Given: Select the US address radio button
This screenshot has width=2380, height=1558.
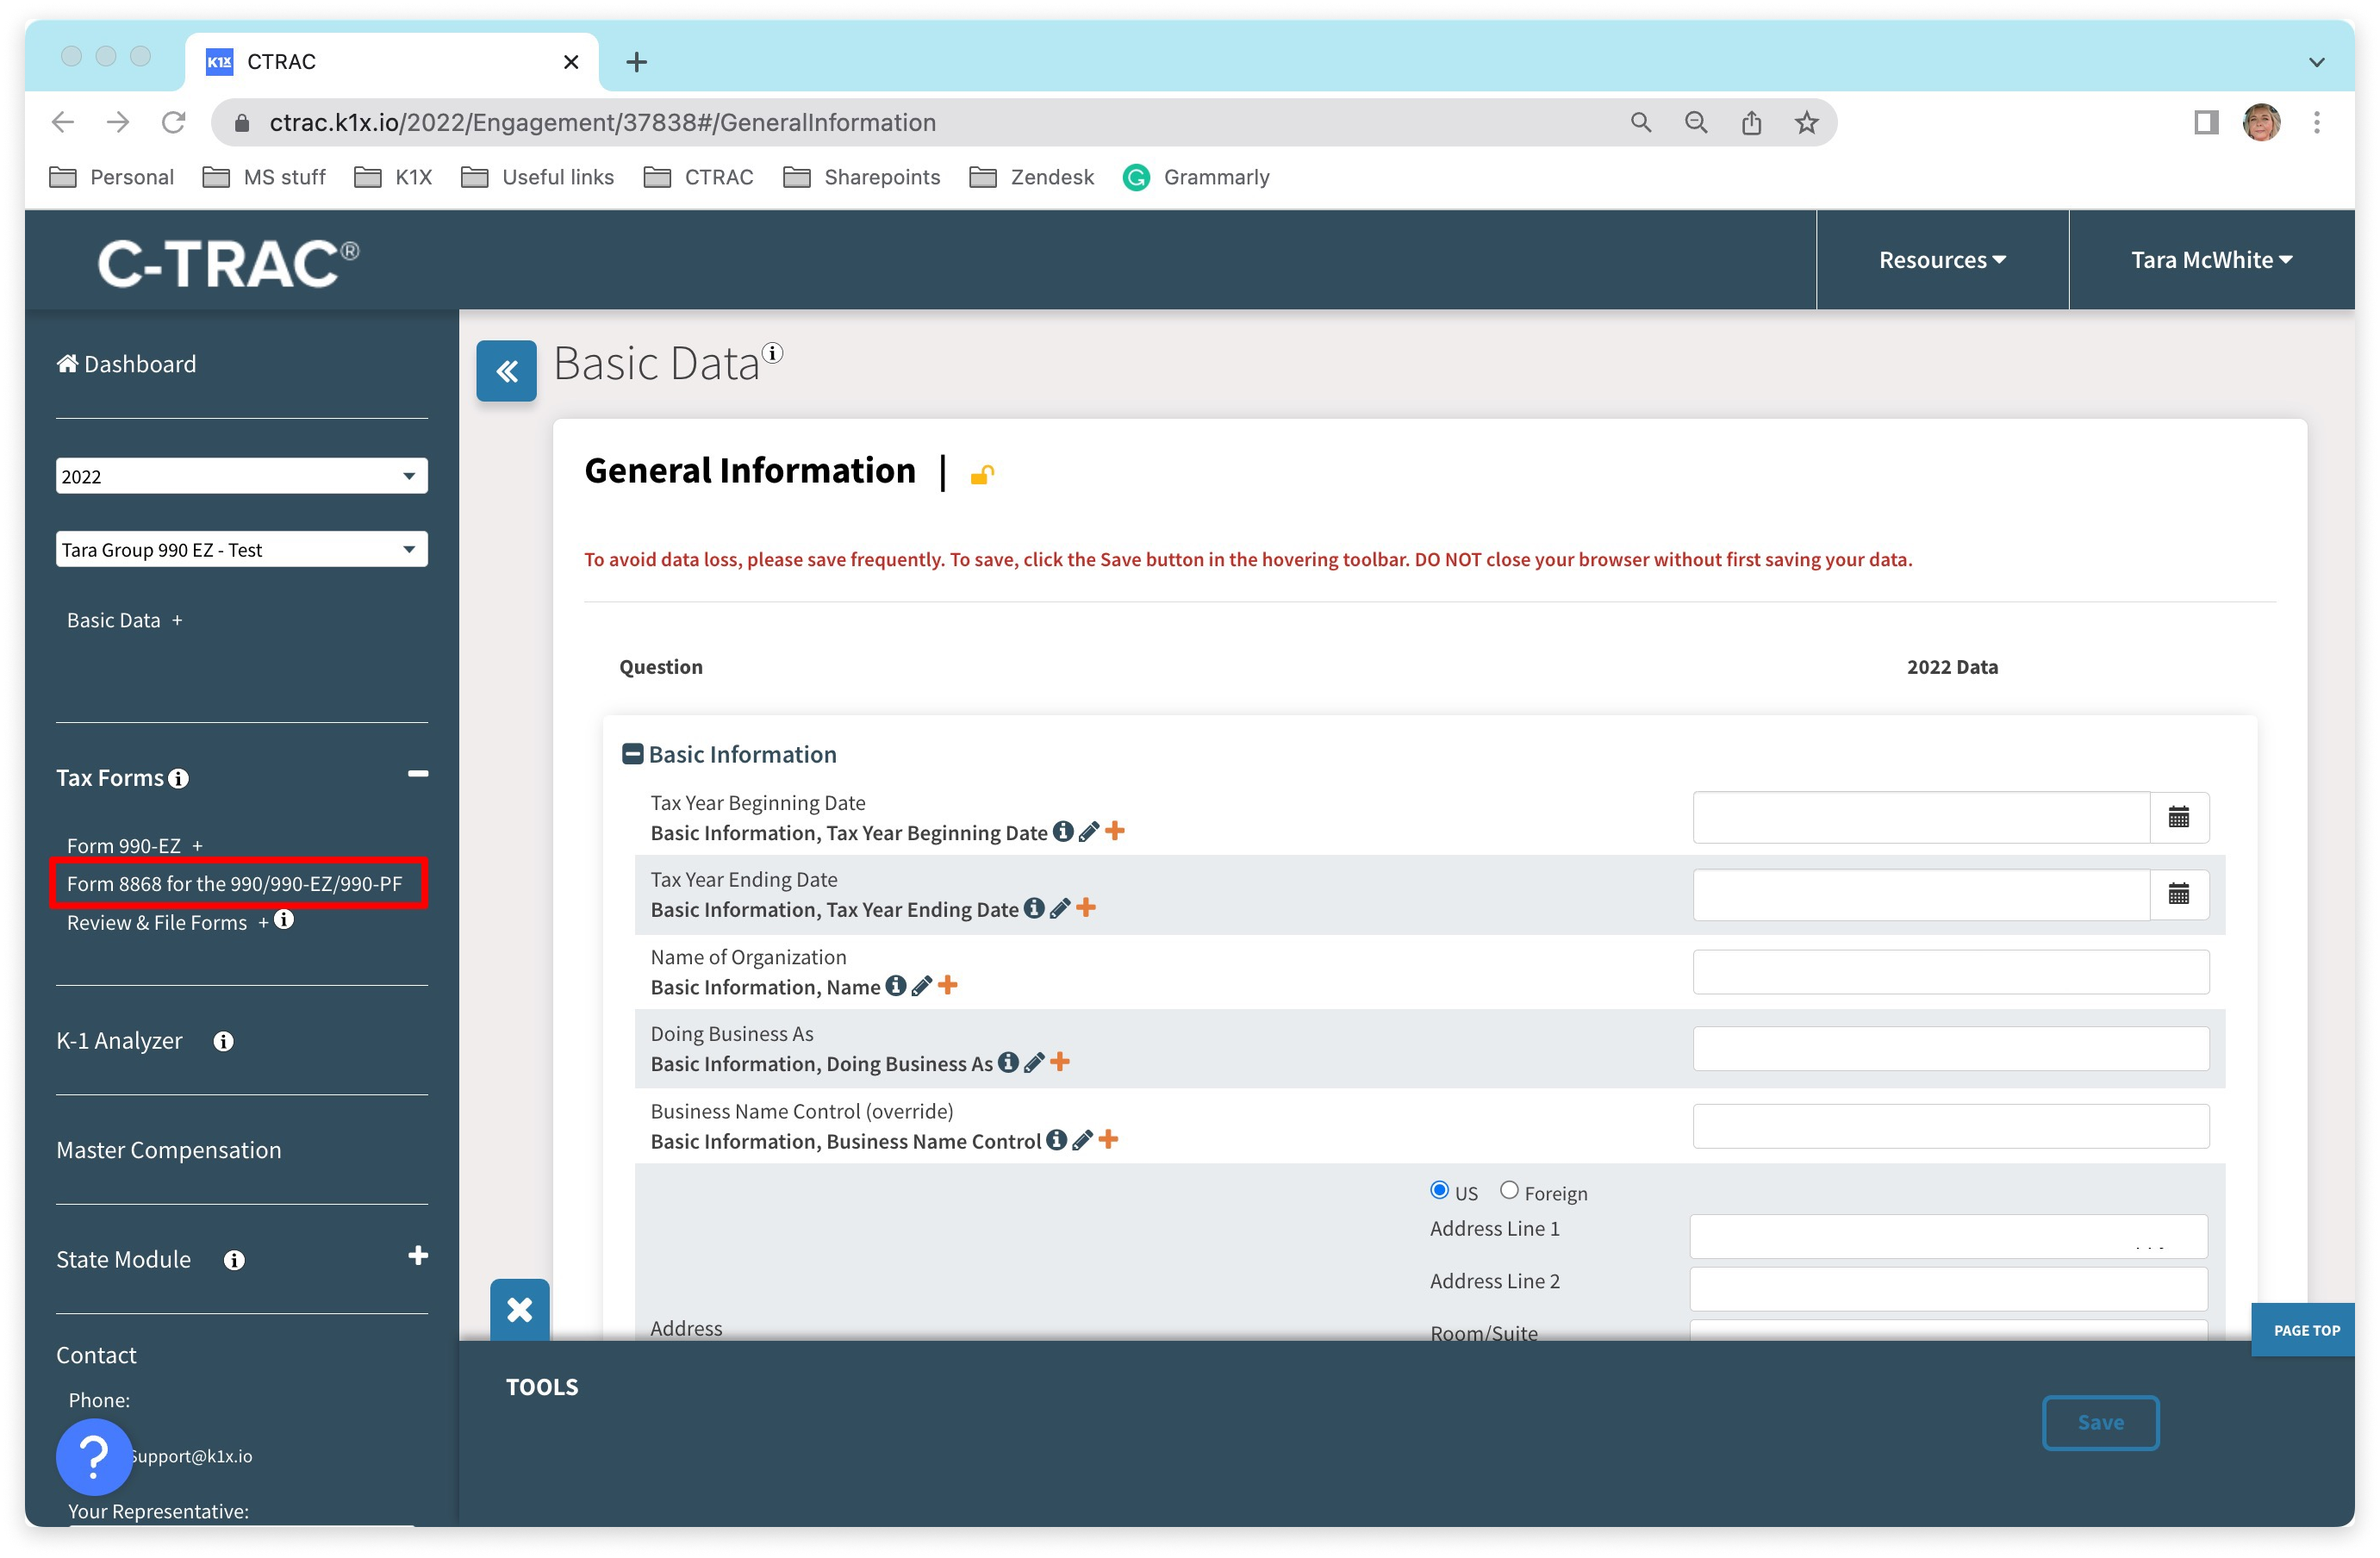Looking at the screenshot, I should point(1439,1190).
